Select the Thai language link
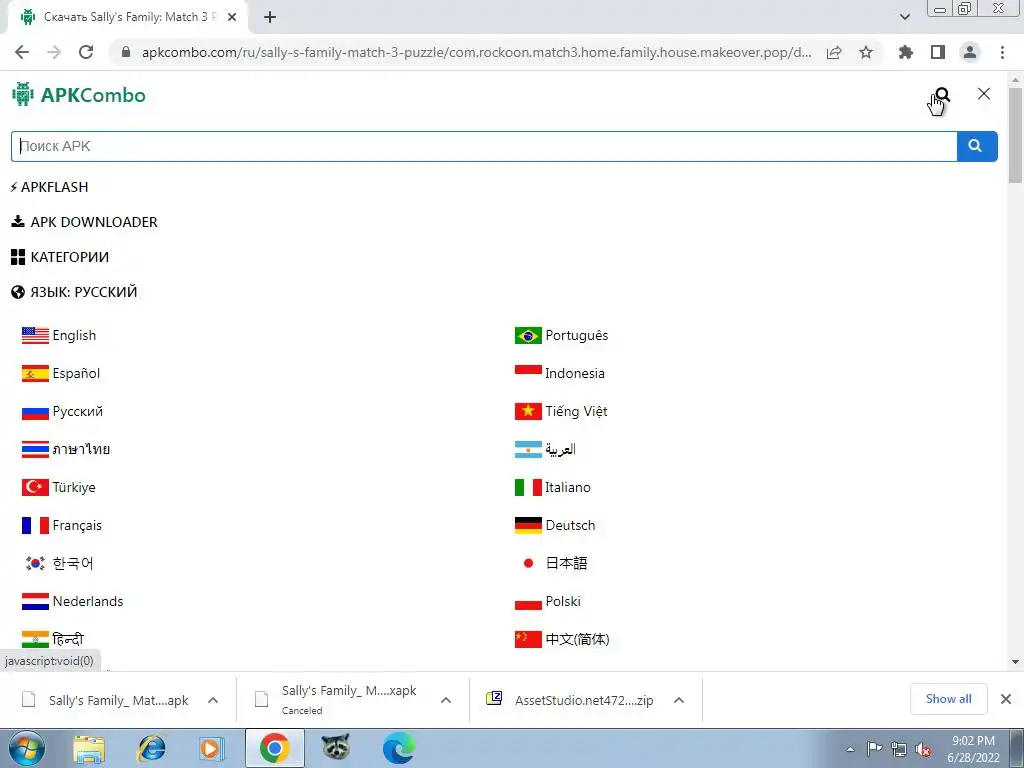Viewport: 1024px width, 768px height. [81, 449]
